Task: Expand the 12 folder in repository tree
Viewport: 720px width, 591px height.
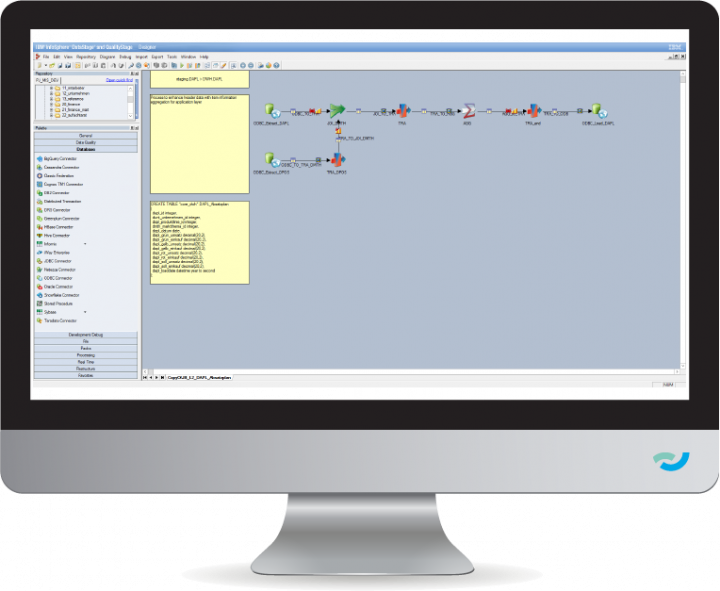Action: [51, 93]
